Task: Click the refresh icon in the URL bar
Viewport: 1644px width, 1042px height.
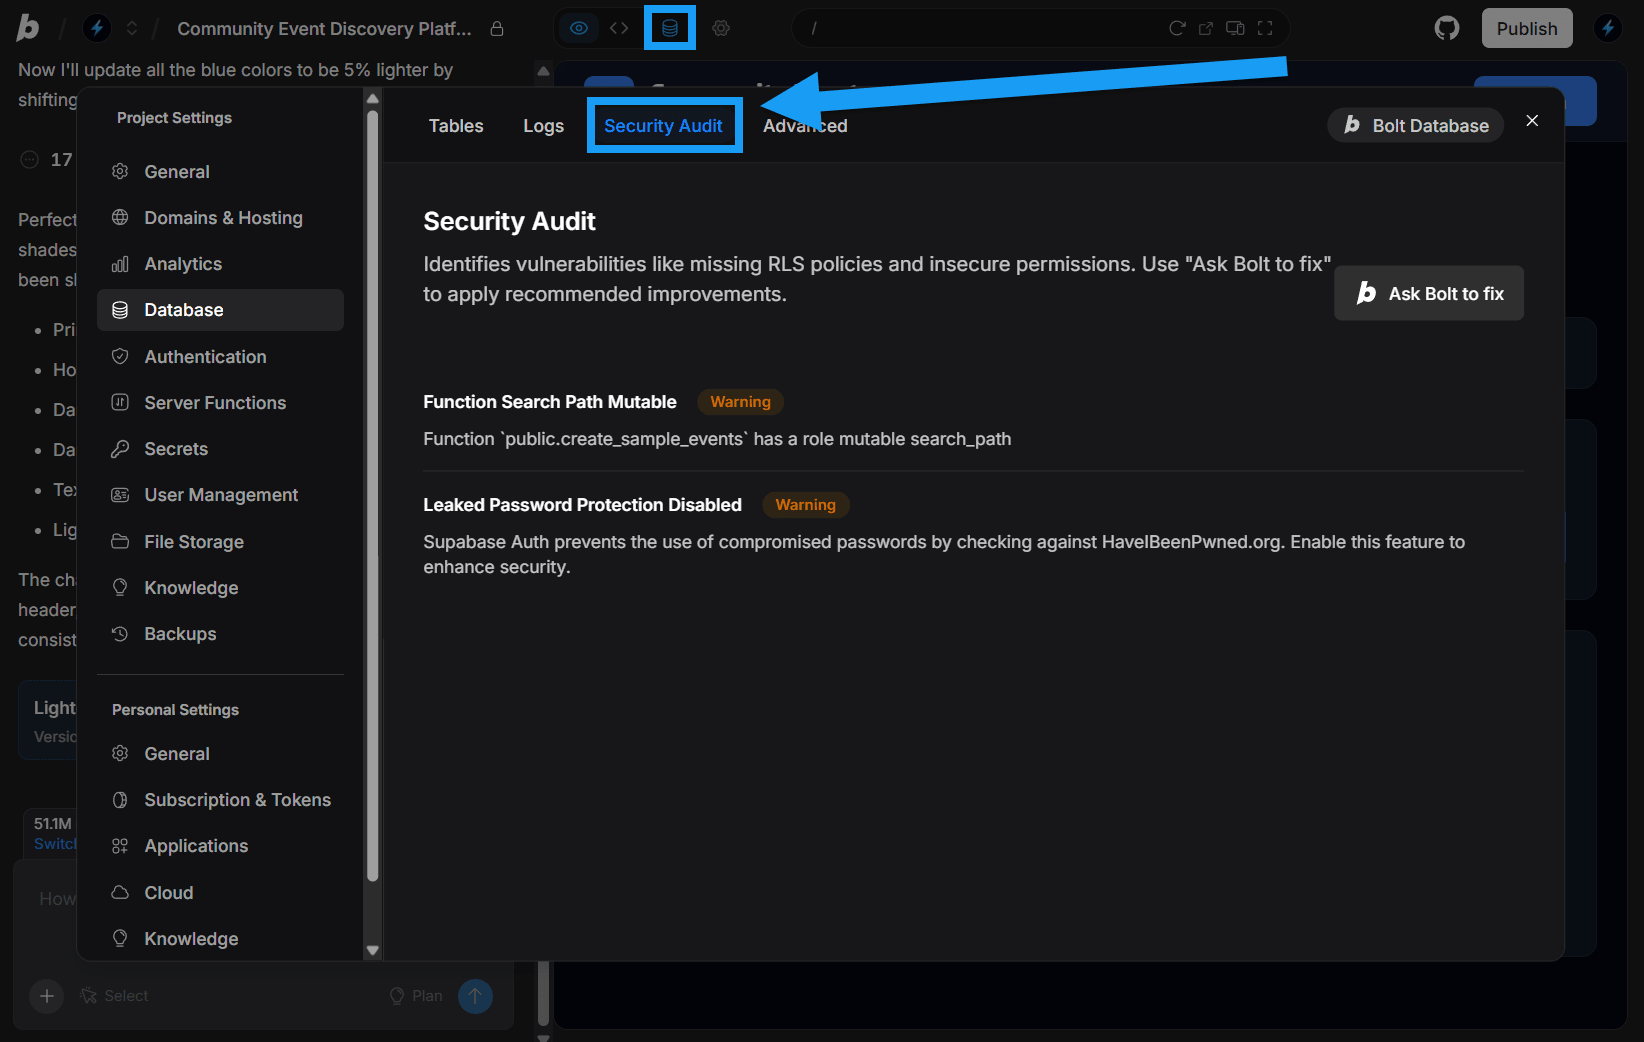Action: (1177, 28)
